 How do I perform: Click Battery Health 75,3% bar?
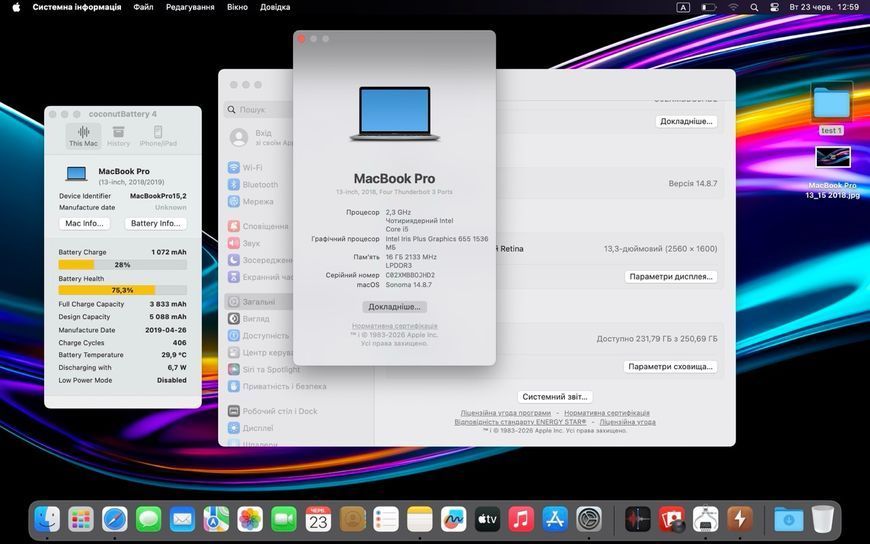122,290
